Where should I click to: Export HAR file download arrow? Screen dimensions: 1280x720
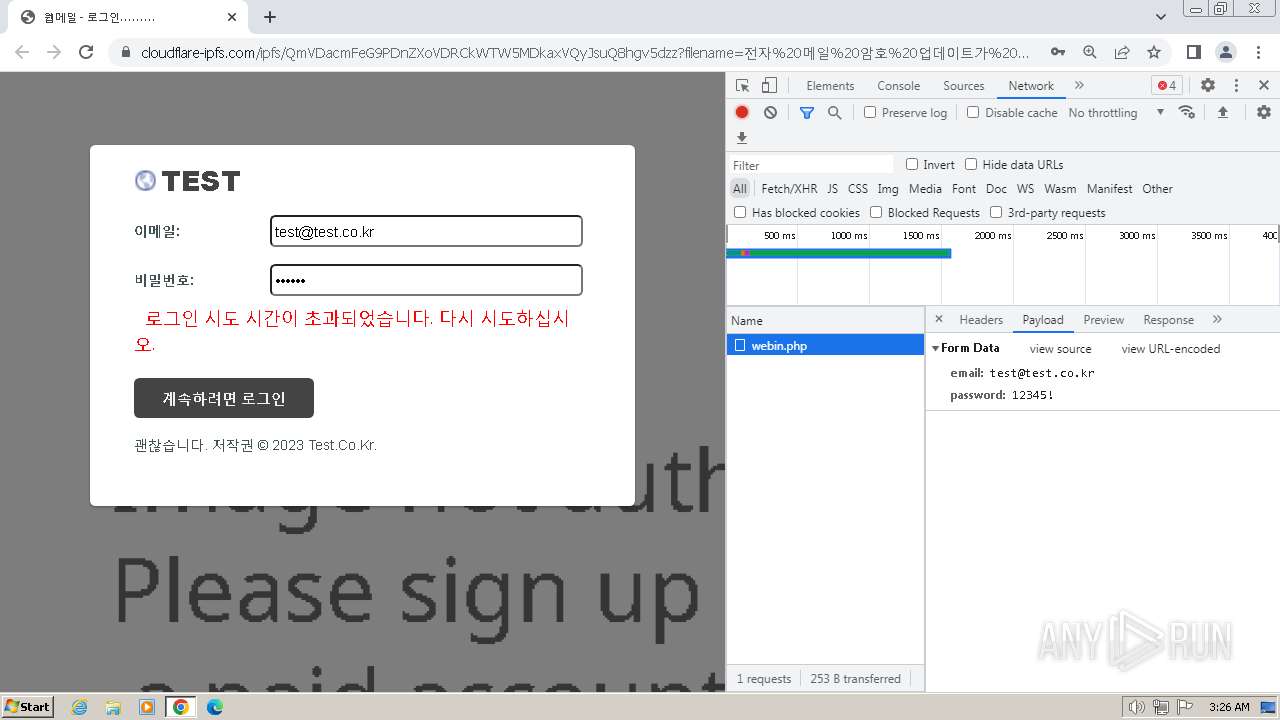742,138
